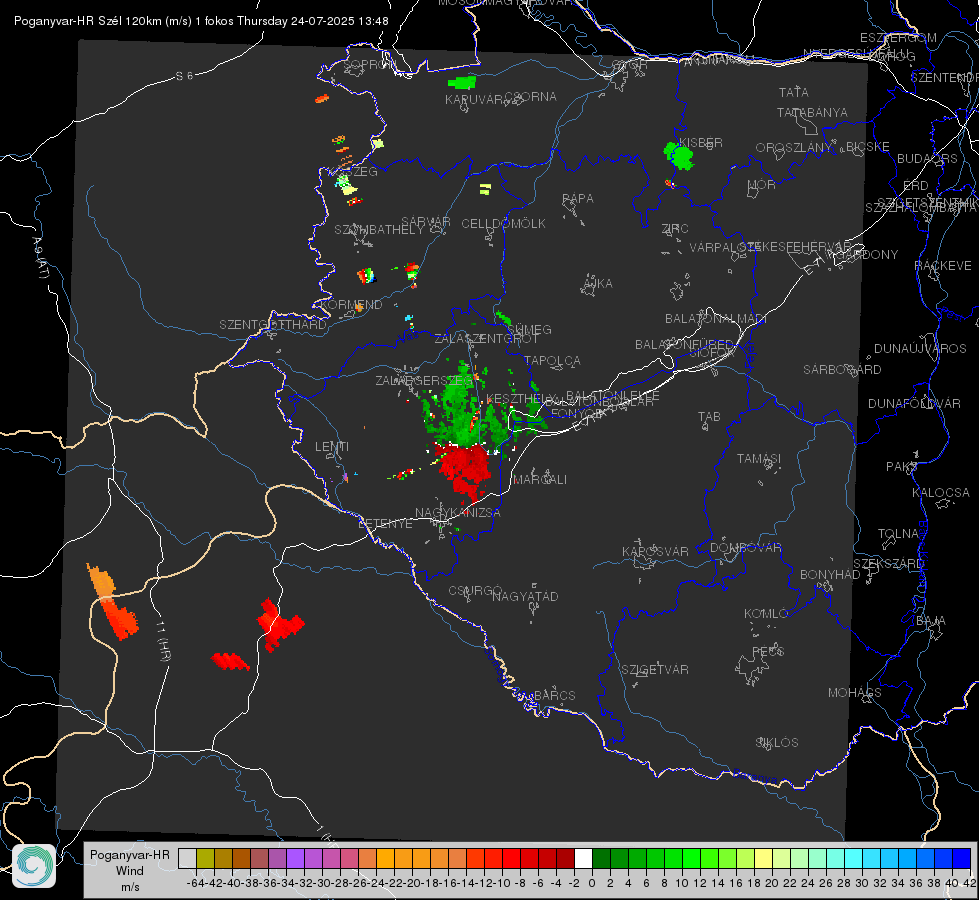The height and width of the screenshot is (900, 979).
Task: Click the dark green swatch right of the white one
Action: click(x=601, y=859)
